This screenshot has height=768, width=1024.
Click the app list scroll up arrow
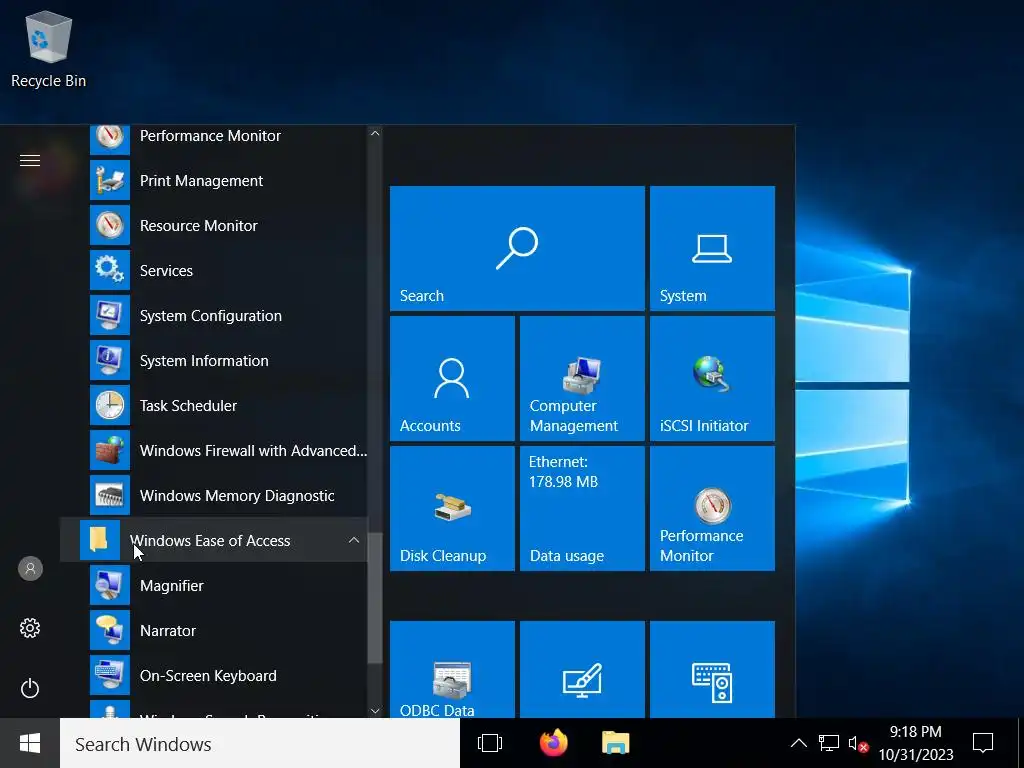(x=375, y=133)
